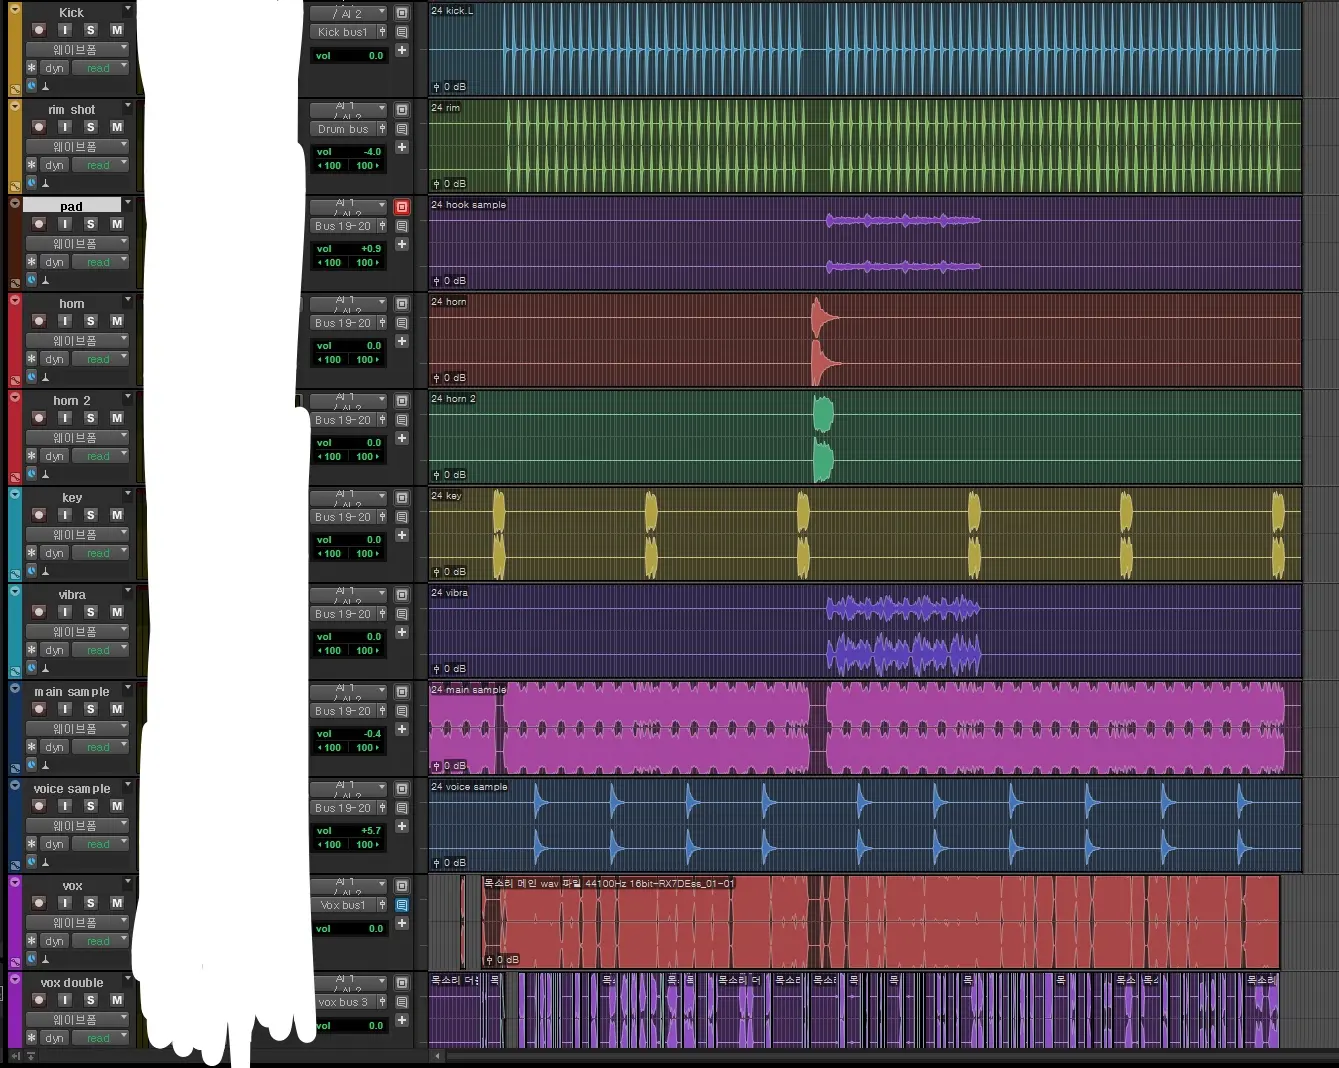
Task: Enable input monitoring on key track
Action: click(x=65, y=515)
